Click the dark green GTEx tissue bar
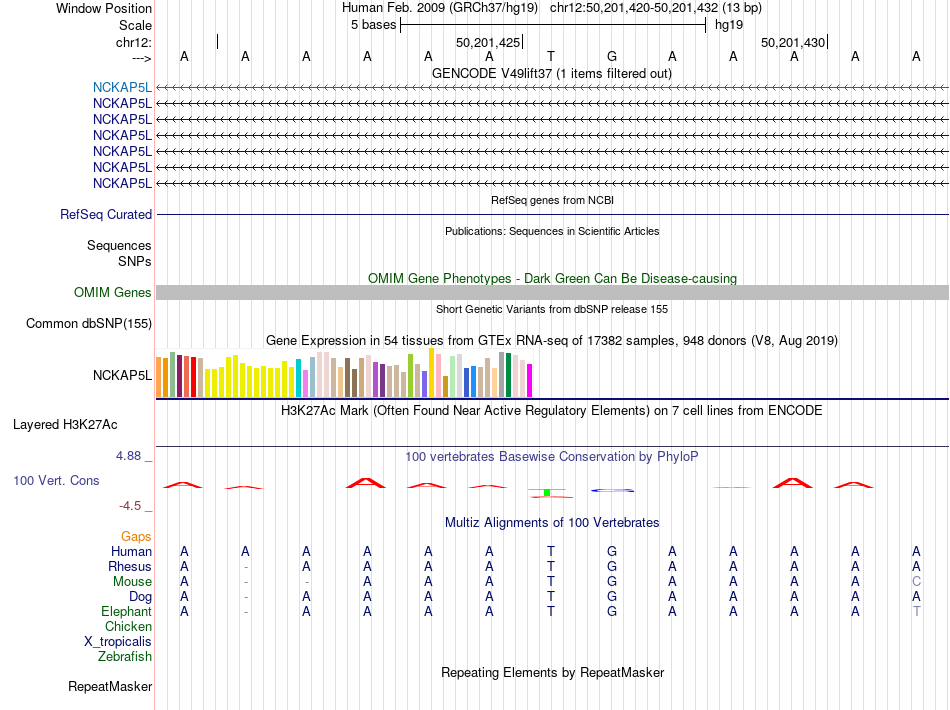950x710 pixels. pyautogui.click(x=508, y=375)
